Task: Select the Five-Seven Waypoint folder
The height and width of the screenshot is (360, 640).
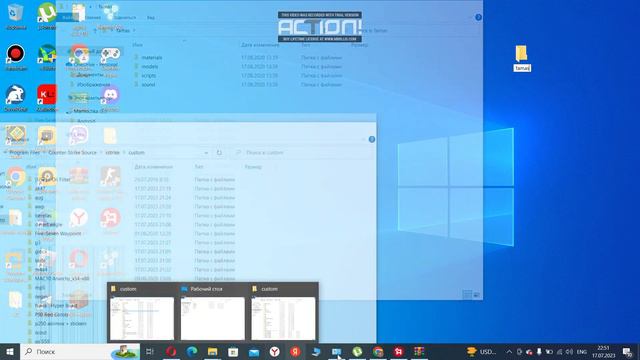Action: tap(139, 233)
